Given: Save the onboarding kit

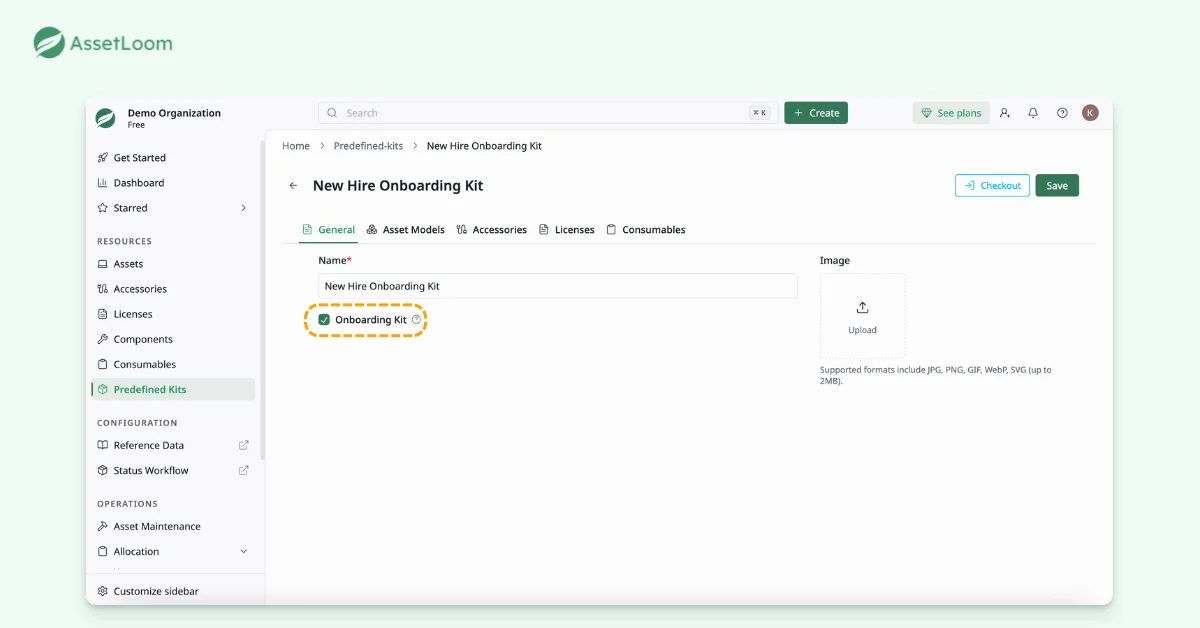Looking at the screenshot, I should point(1057,186).
